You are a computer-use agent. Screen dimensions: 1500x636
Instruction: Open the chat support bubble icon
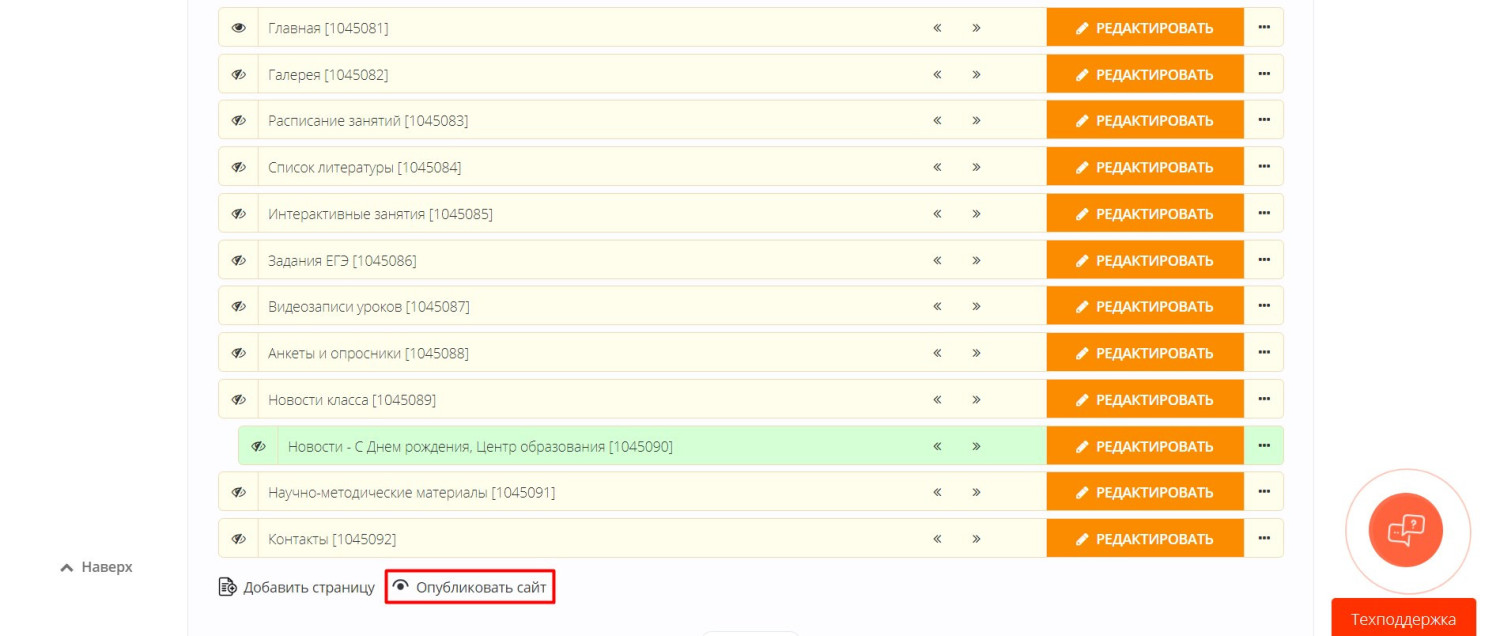click(1406, 530)
